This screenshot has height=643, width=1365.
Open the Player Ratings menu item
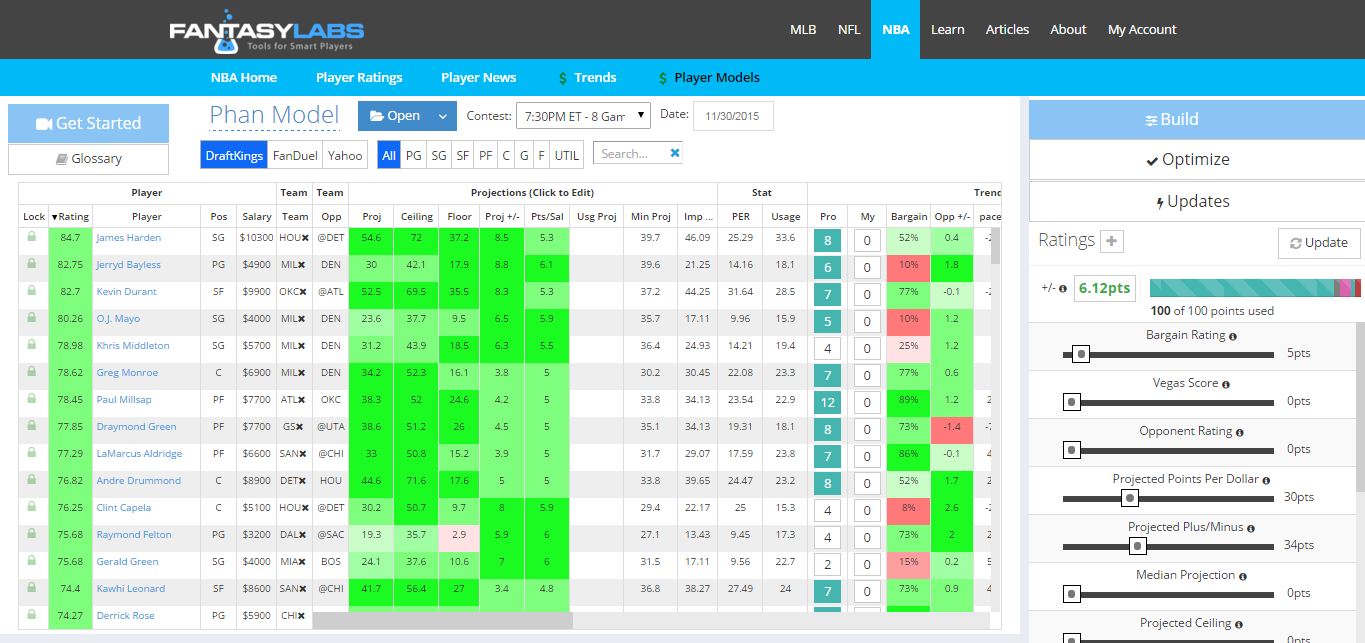[x=359, y=77]
